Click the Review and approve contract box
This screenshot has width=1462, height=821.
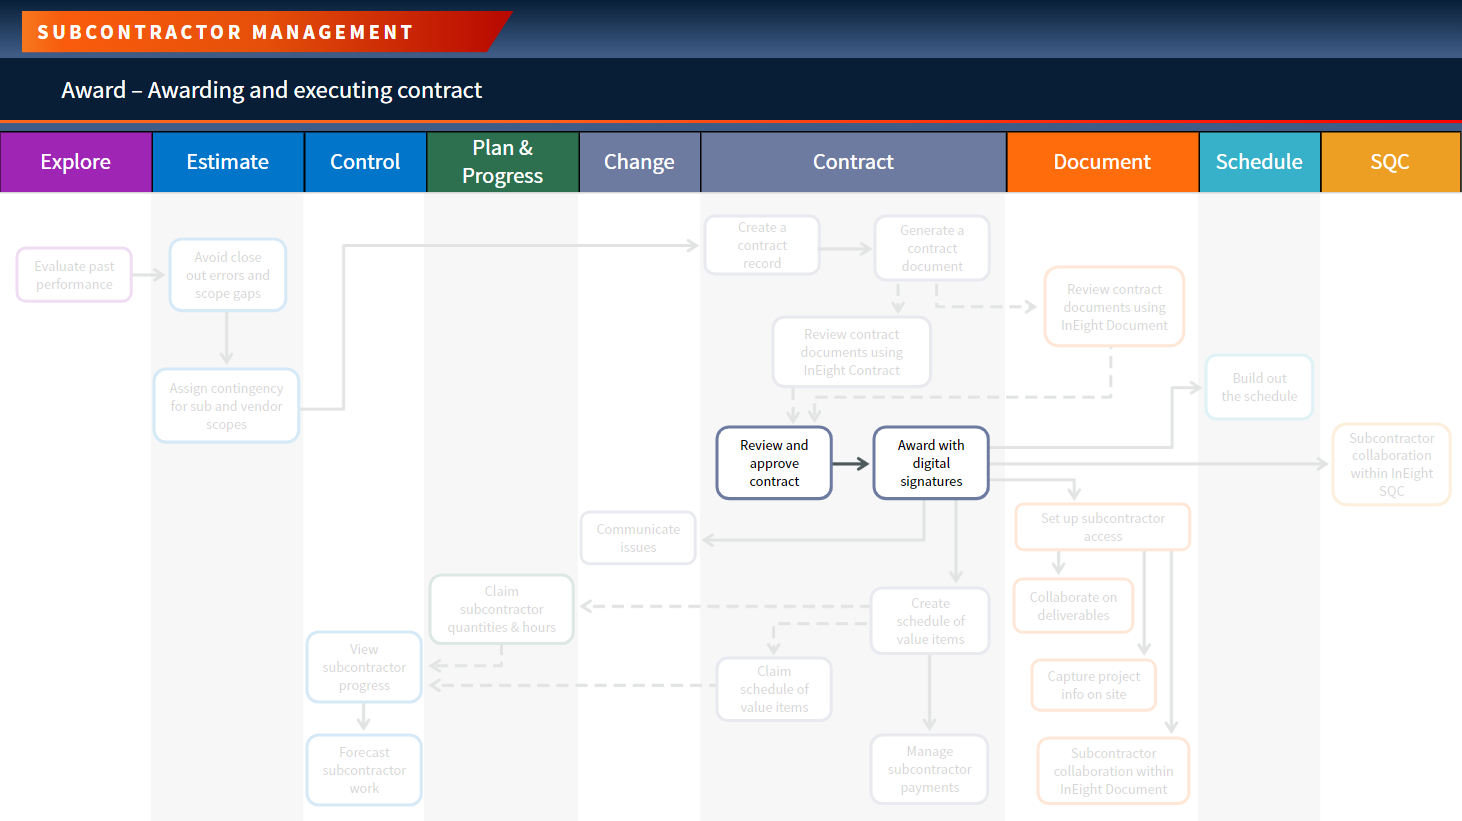(774, 463)
